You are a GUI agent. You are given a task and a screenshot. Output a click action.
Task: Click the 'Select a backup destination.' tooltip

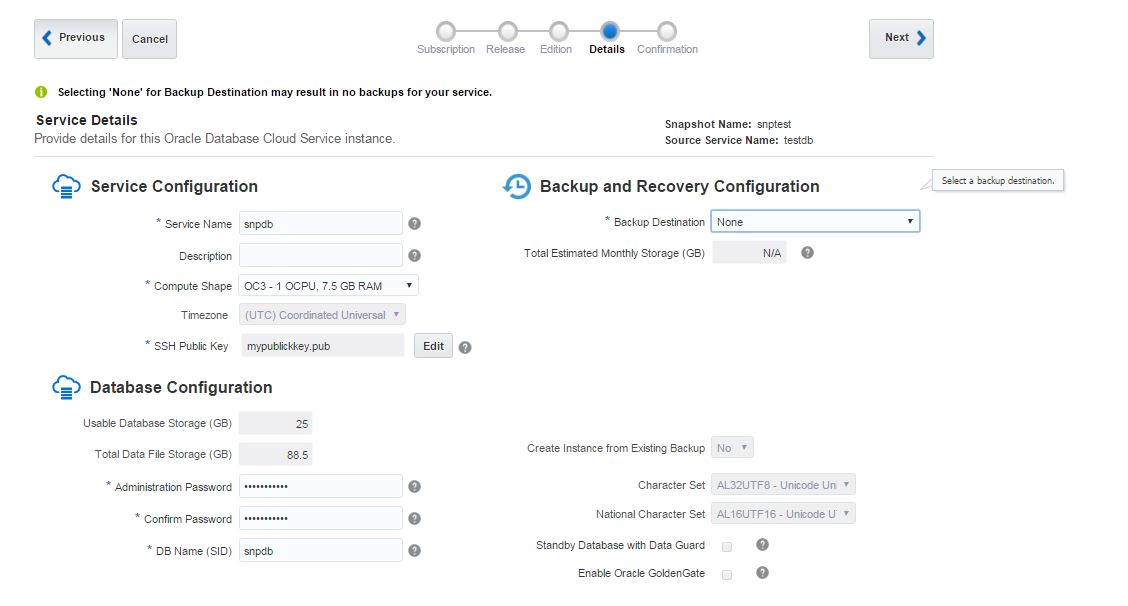998,181
